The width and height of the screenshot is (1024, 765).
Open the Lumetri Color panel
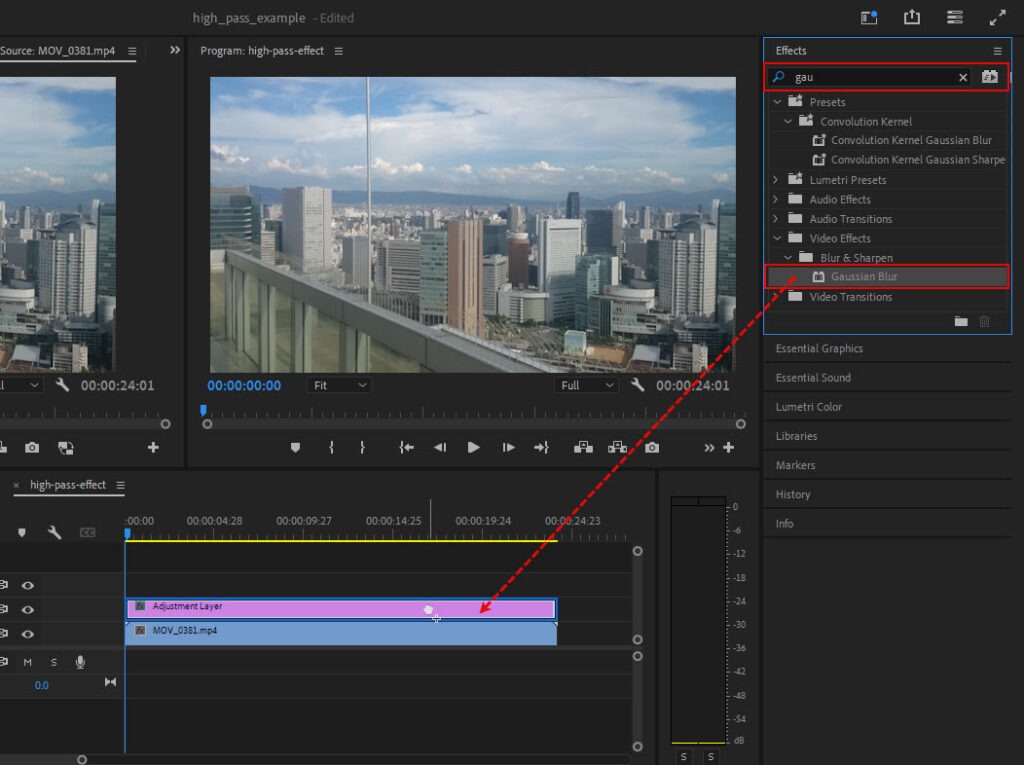[809, 407]
